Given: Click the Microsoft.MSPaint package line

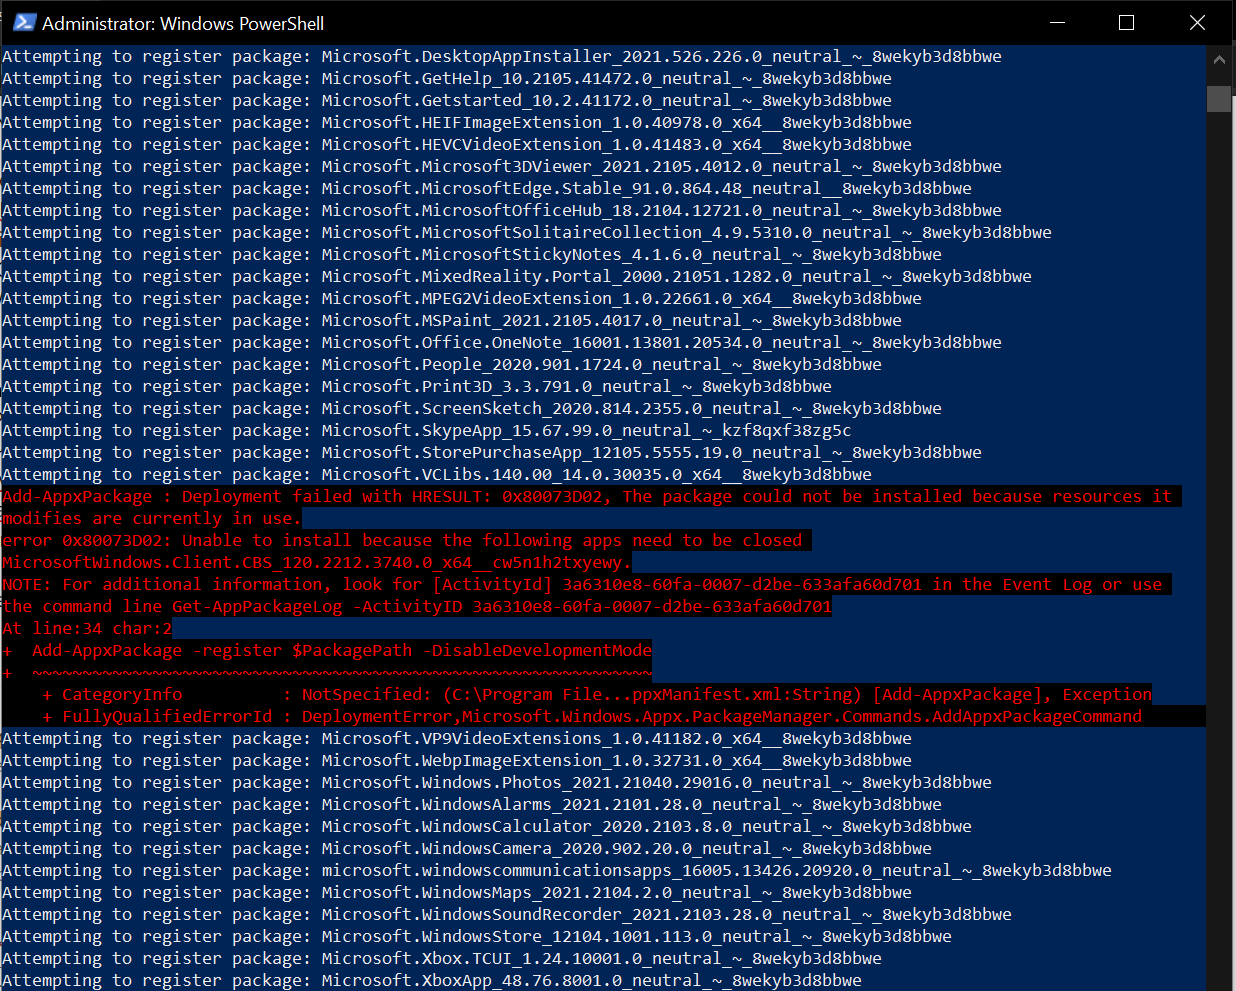Looking at the screenshot, I should coord(452,321).
